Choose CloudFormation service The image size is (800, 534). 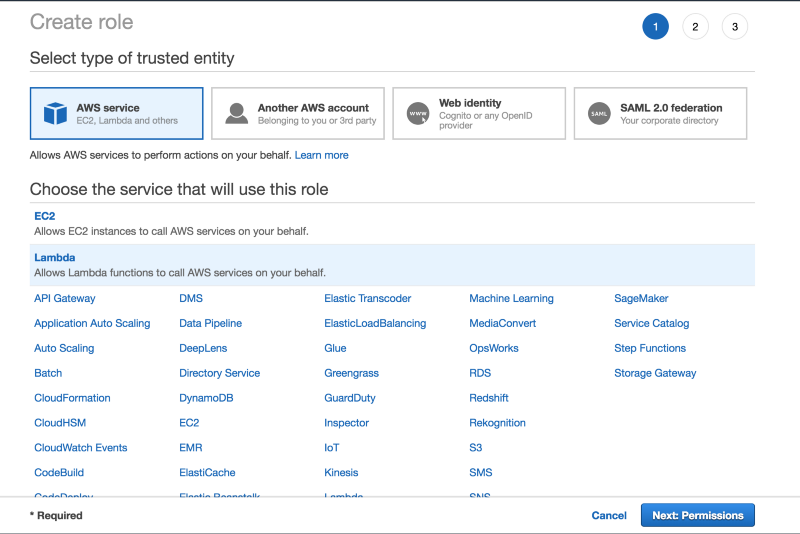click(72, 398)
